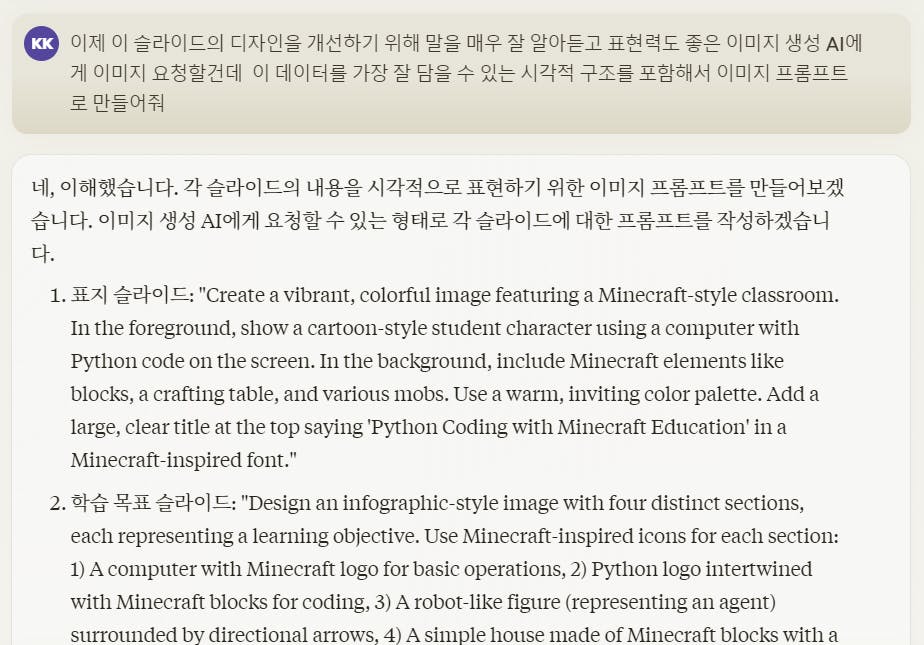924x645 pixels.
Task: Click '로 만들어줘' in the user message
Action: point(117,102)
